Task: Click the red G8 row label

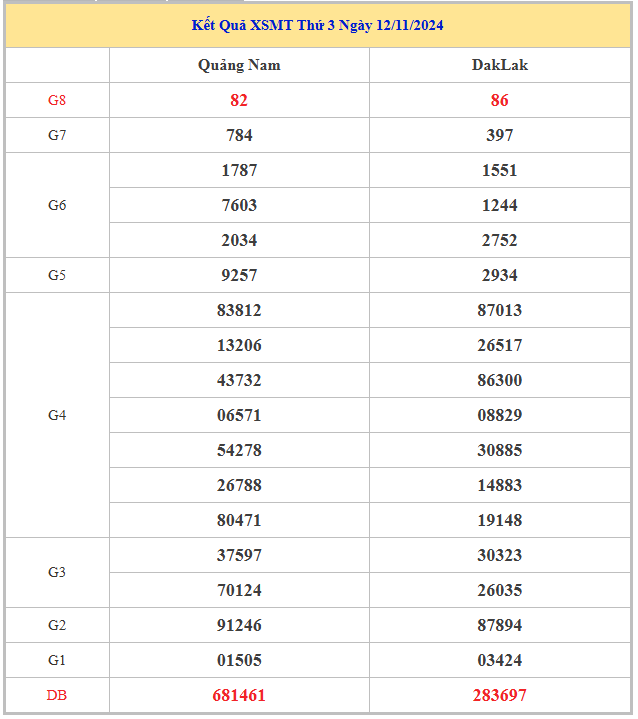Action: pos(57,100)
